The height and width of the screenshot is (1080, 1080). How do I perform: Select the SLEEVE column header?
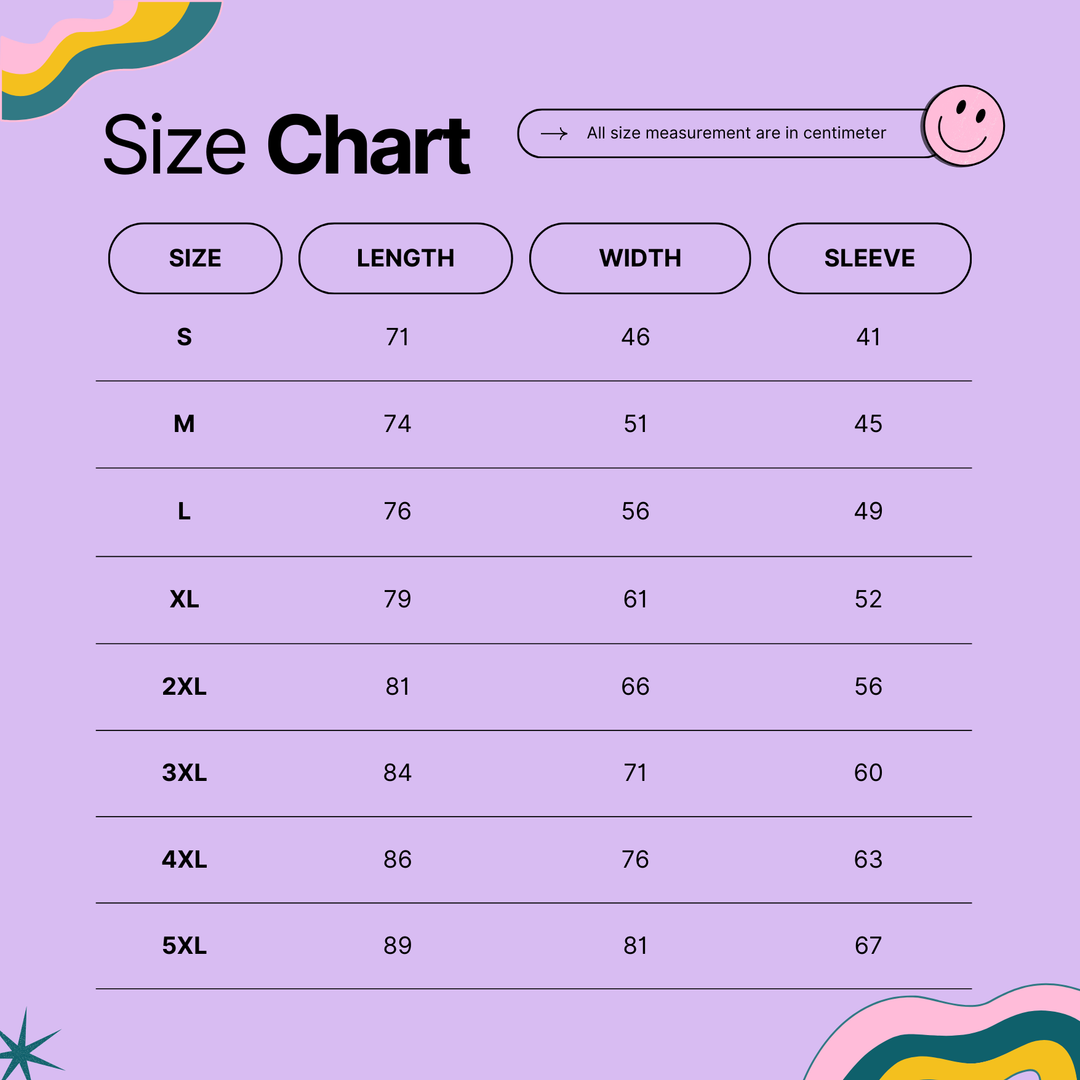(x=869, y=258)
